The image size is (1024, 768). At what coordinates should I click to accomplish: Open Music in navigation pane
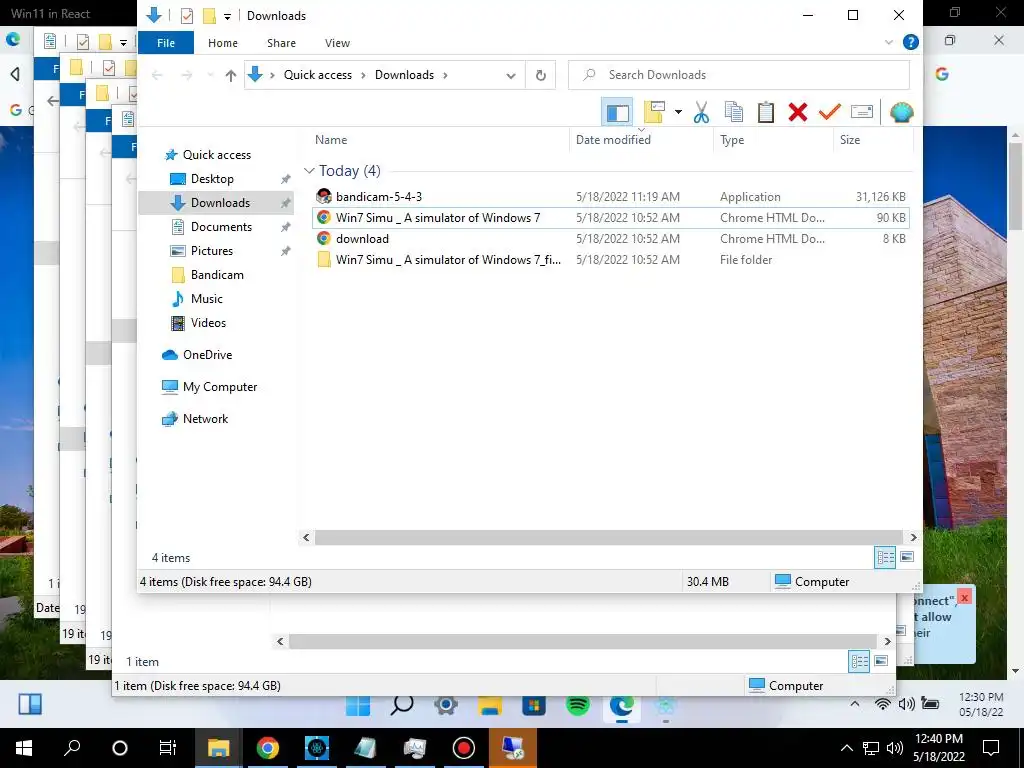pos(206,299)
